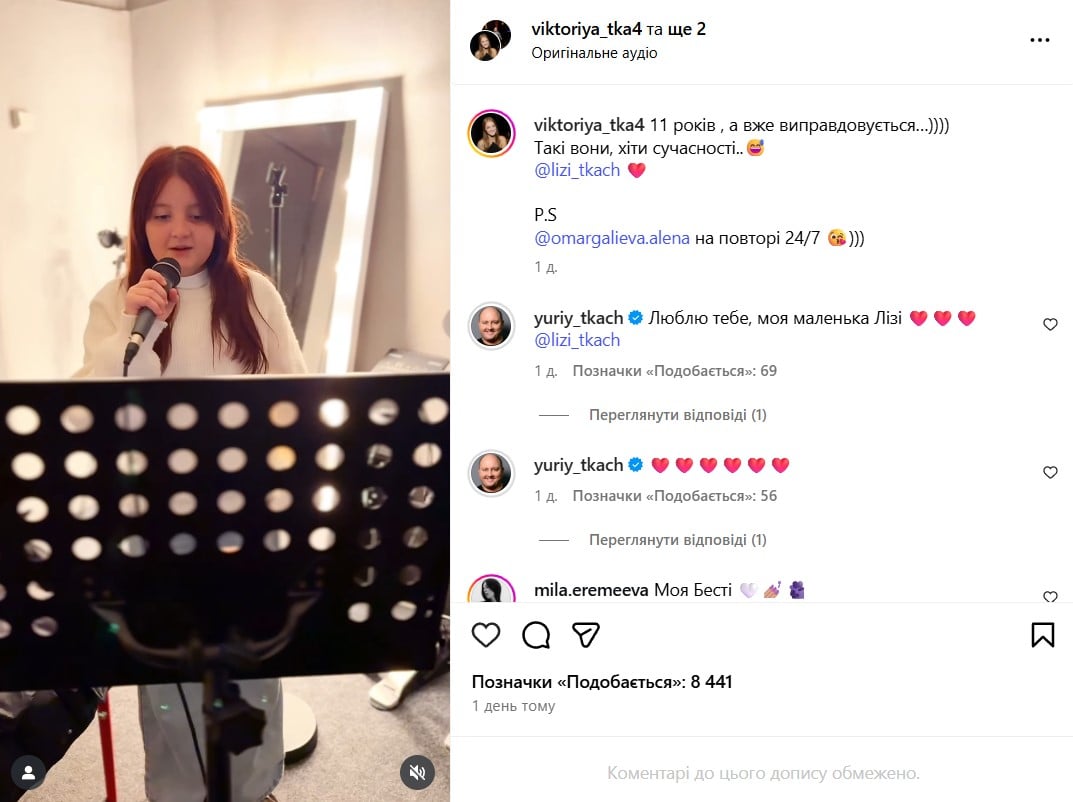Pause the video of the singing girl

pos(224,401)
